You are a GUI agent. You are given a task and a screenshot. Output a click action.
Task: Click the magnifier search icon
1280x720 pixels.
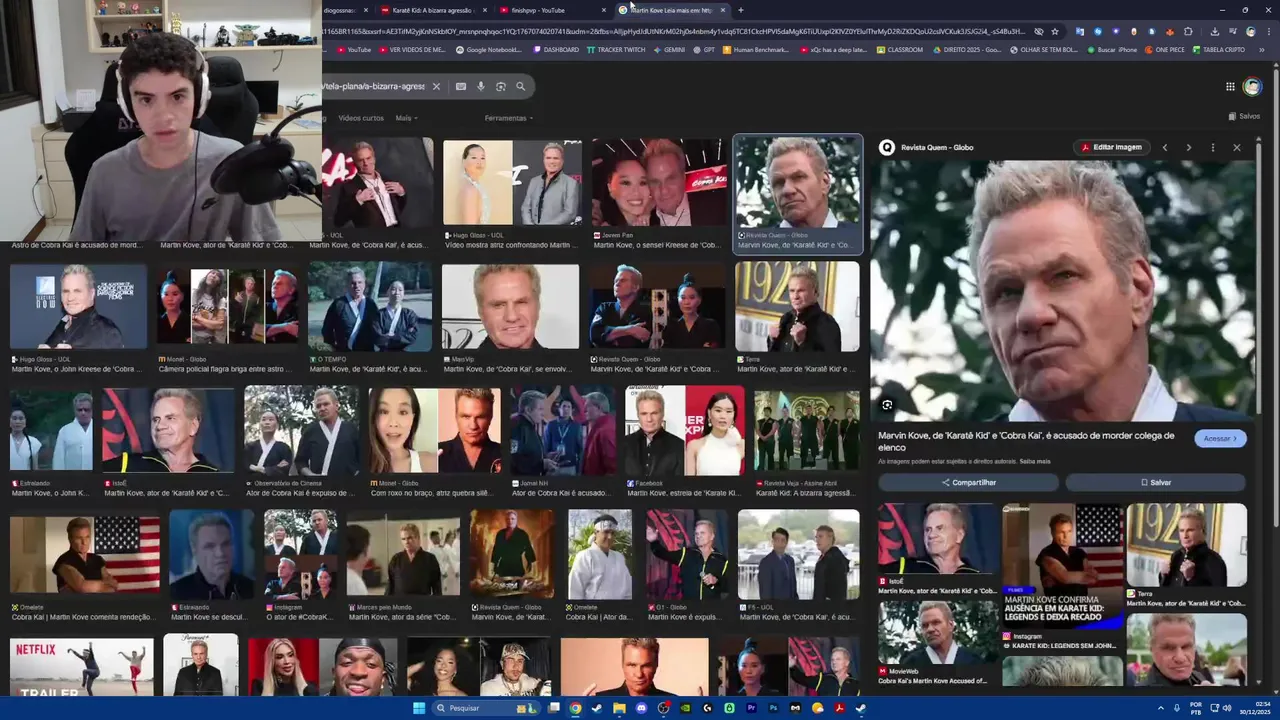(520, 86)
